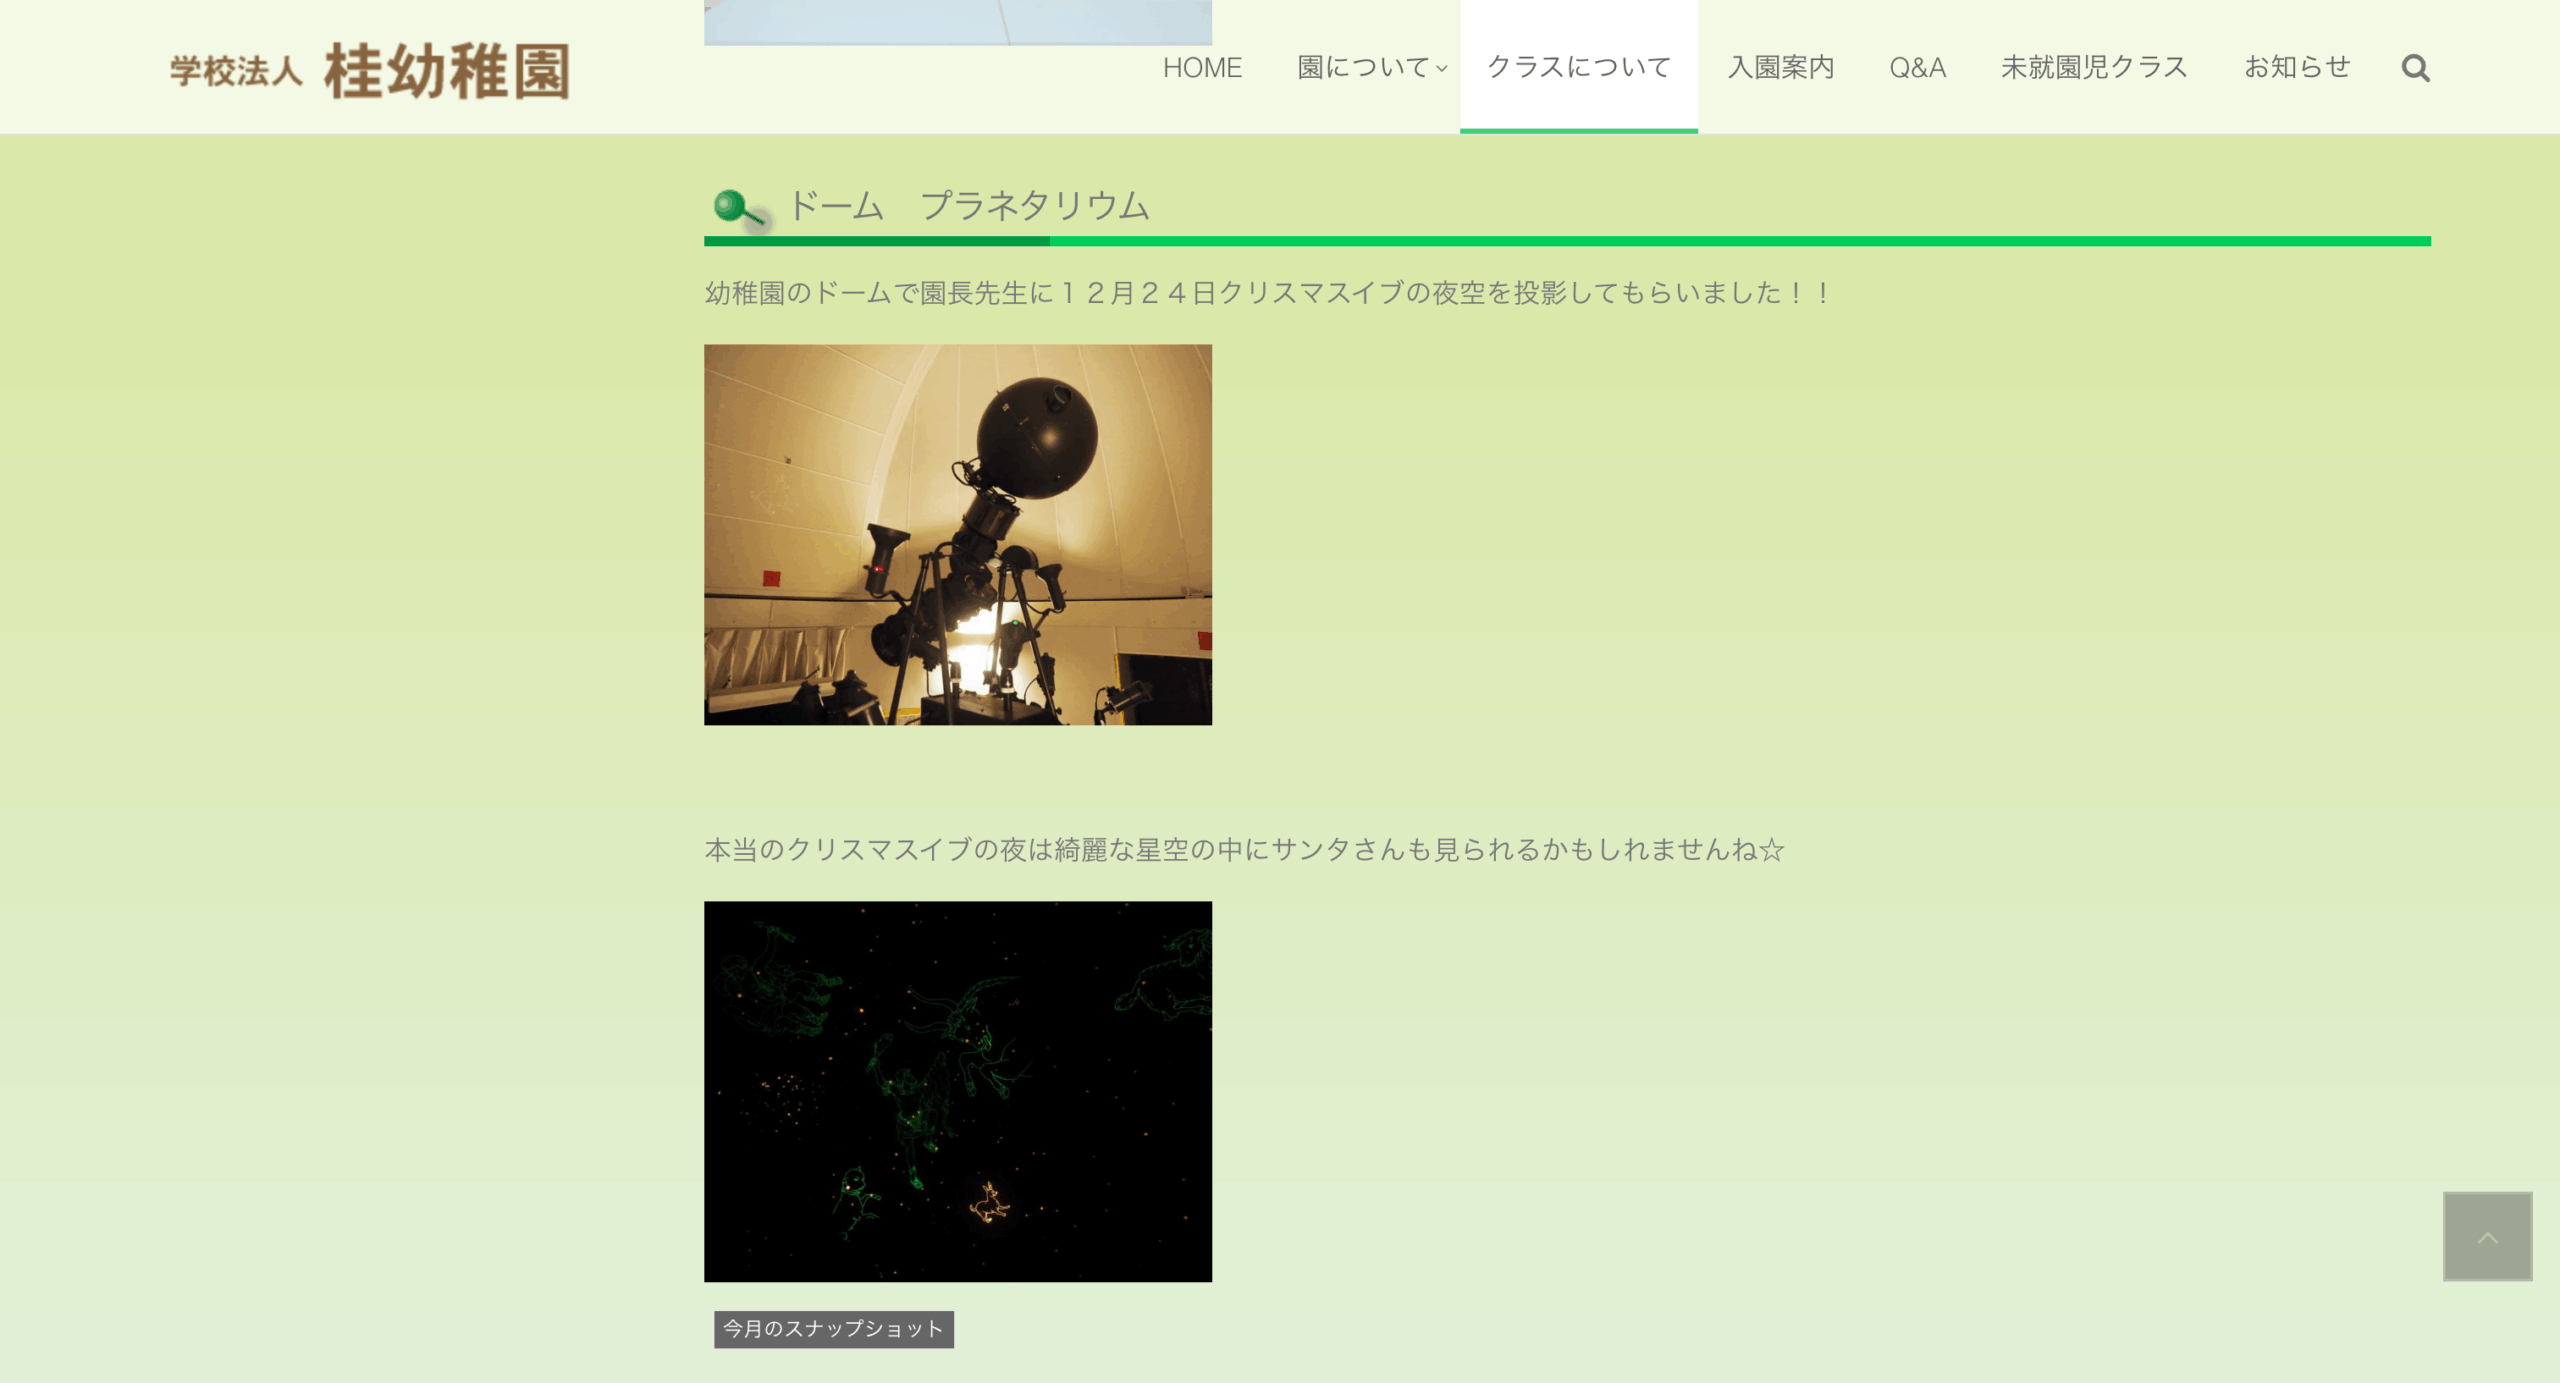The image size is (2560, 1383).
Task: Click the 今月のスナップショット tag button
Action: (833, 1329)
